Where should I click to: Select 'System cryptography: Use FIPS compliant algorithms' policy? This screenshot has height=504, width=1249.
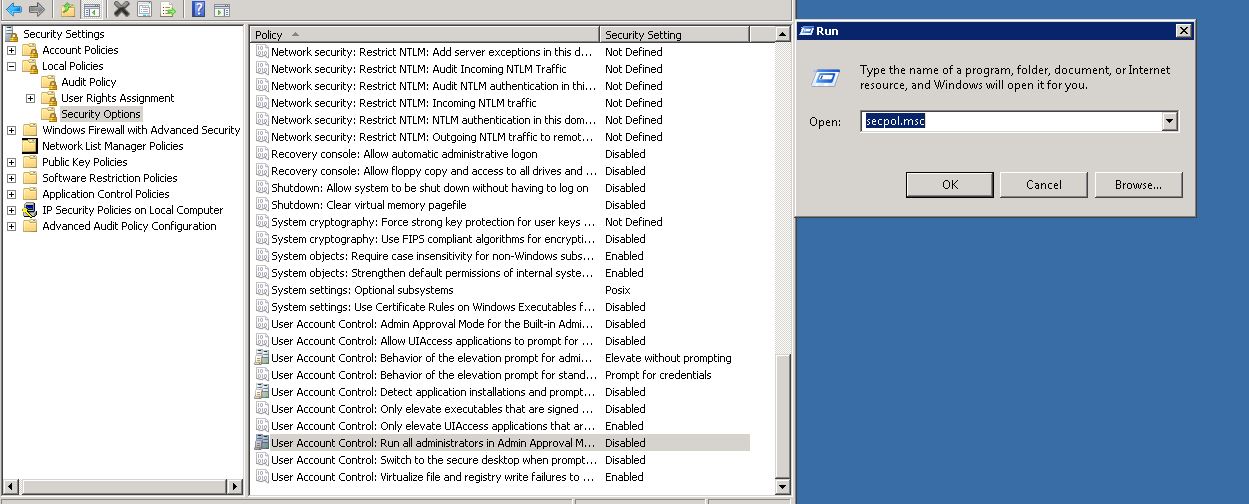click(434, 239)
